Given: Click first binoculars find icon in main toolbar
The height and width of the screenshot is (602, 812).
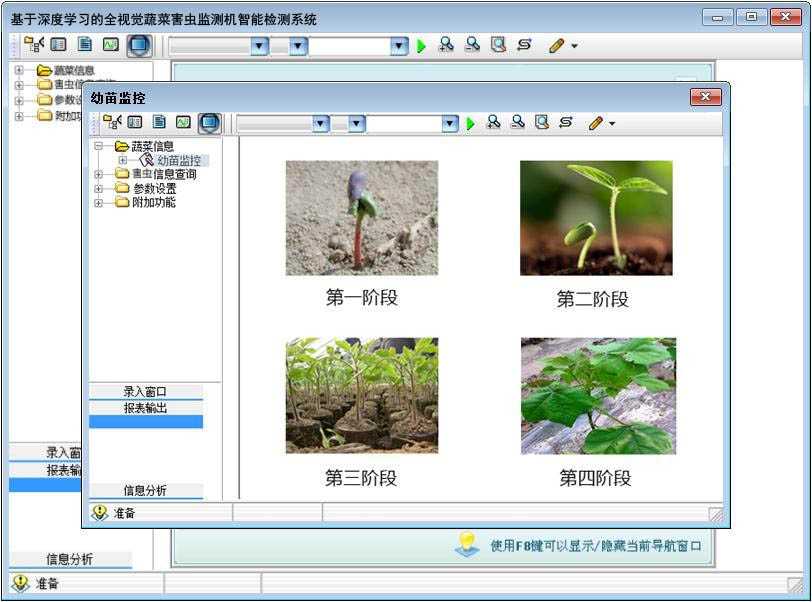Looking at the screenshot, I should coord(446,45).
